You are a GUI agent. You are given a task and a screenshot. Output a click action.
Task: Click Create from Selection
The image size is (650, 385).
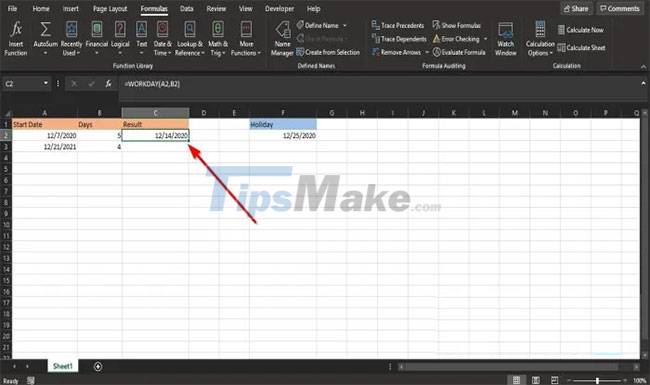click(x=328, y=52)
